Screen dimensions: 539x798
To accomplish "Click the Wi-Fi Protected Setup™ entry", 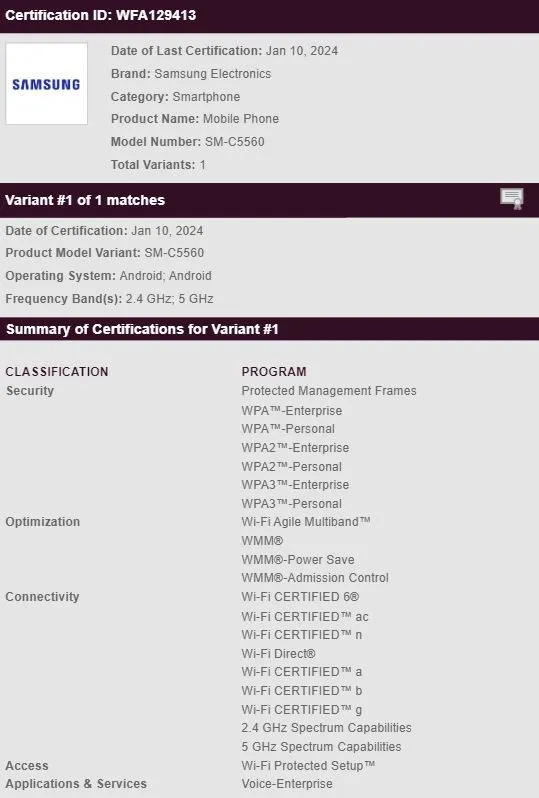I will coord(308,765).
